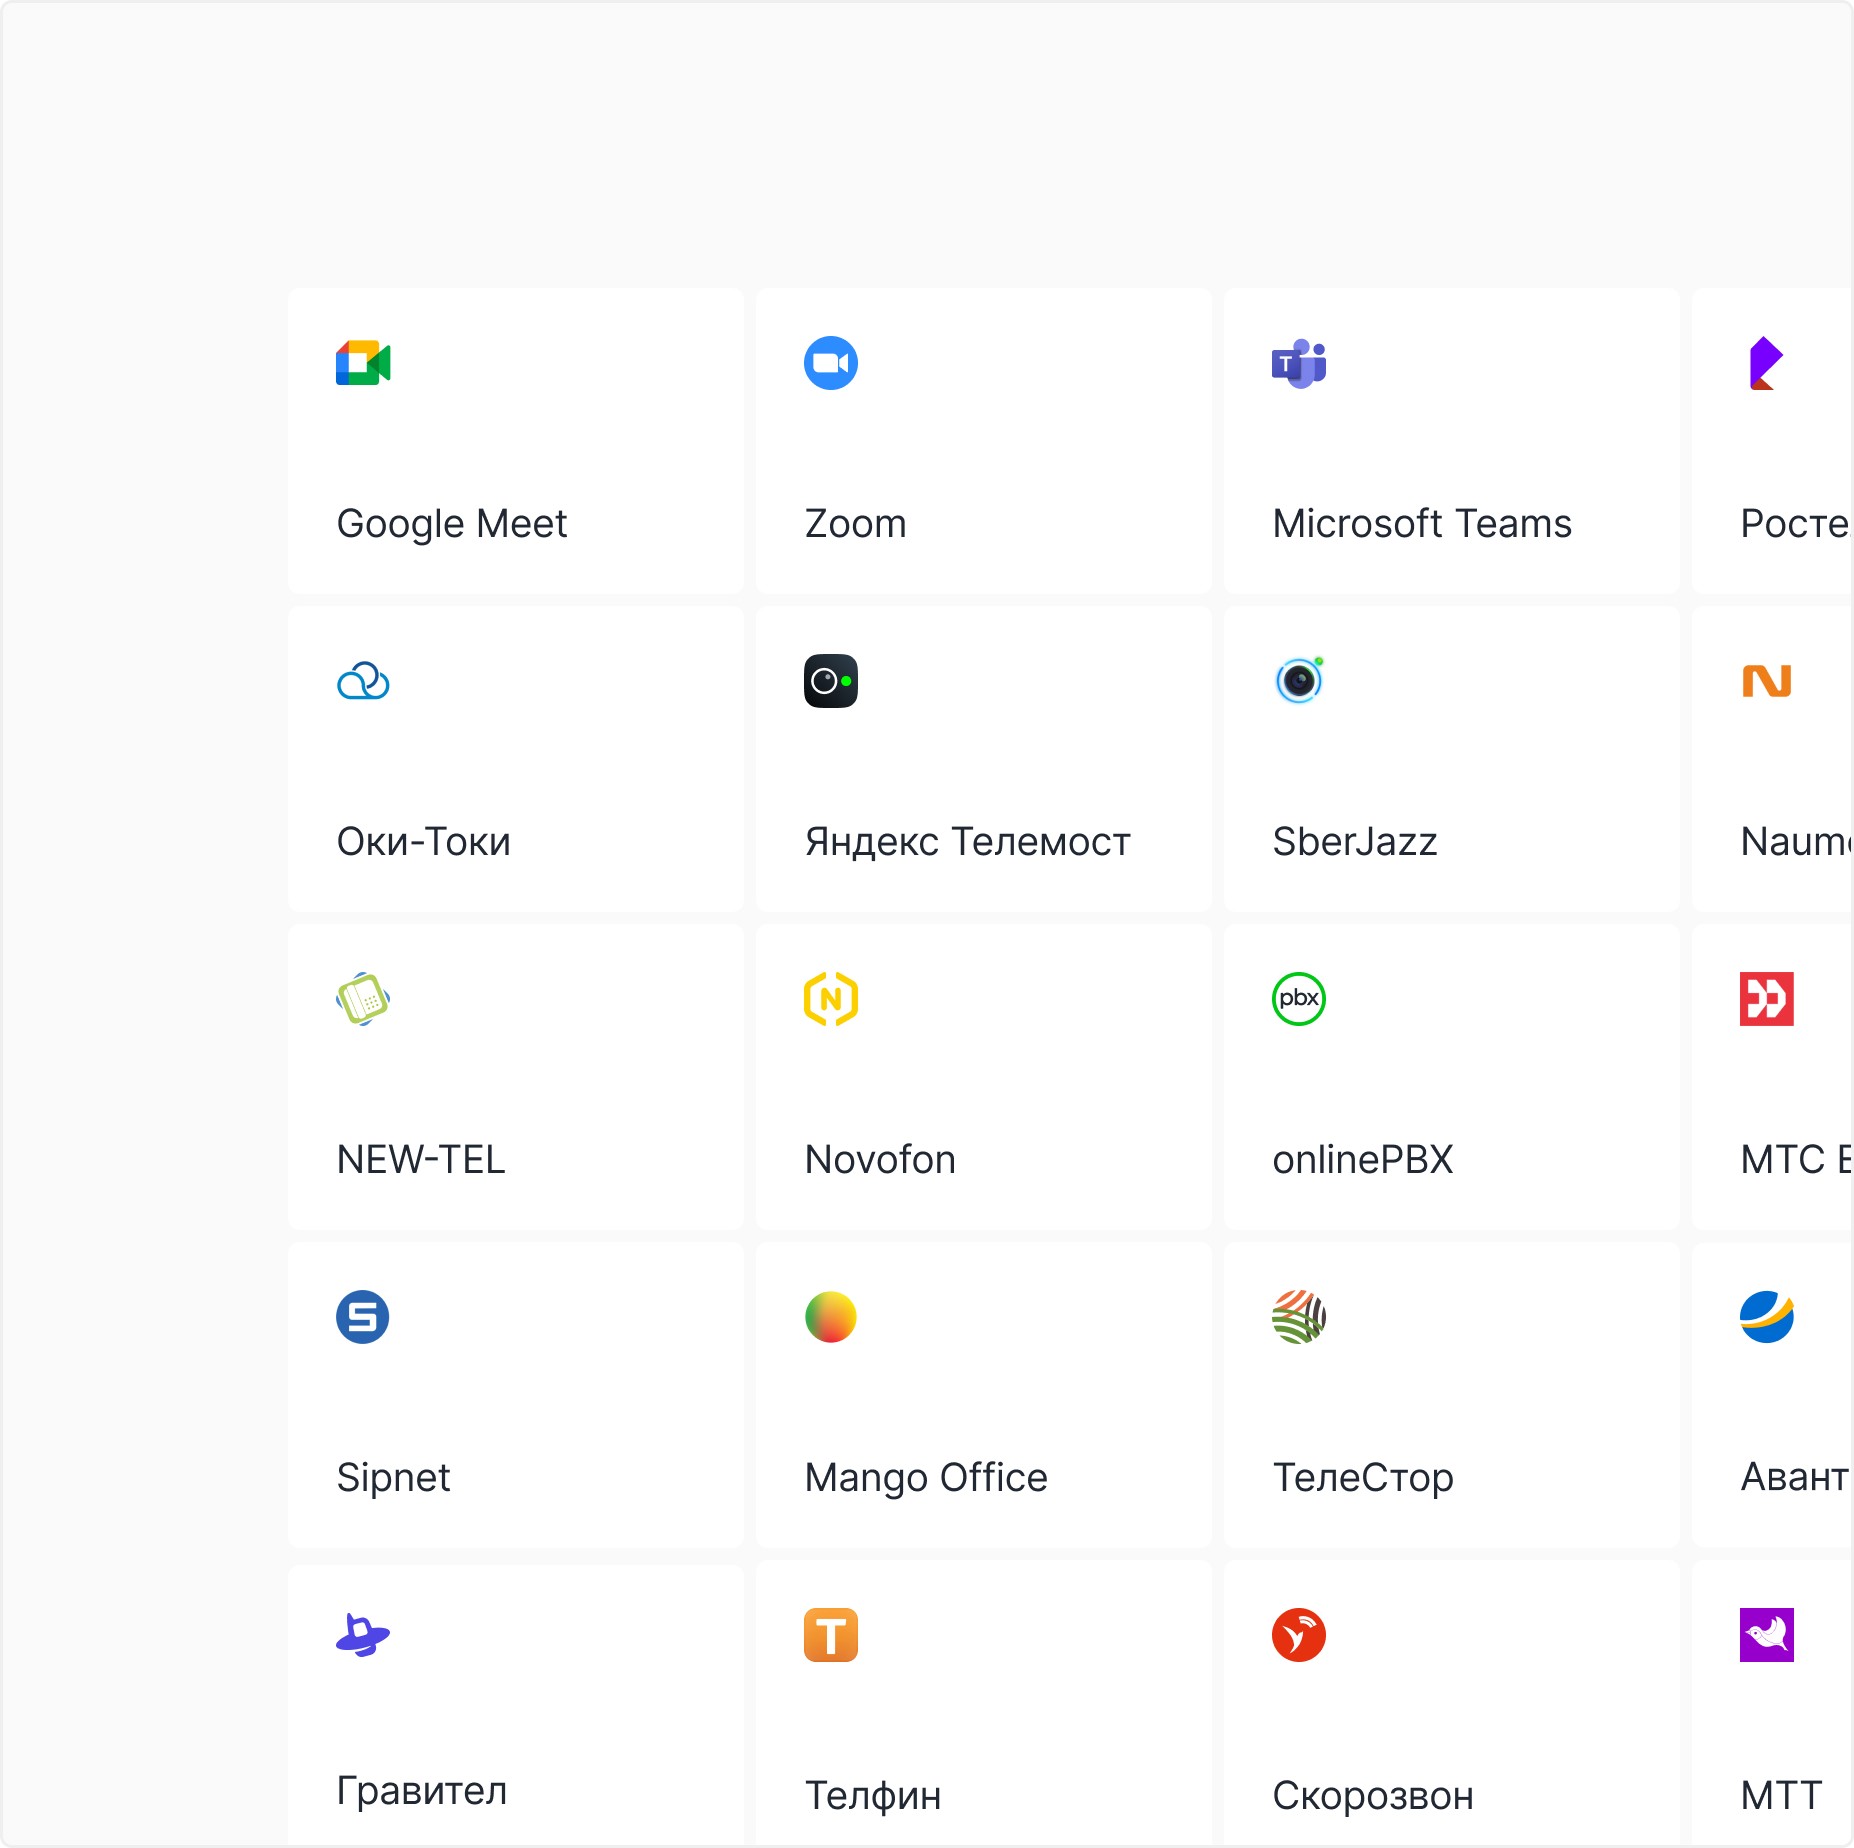Click the blue Sipnet S icon
The width and height of the screenshot is (1854, 1848).
(x=363, y=1317)
